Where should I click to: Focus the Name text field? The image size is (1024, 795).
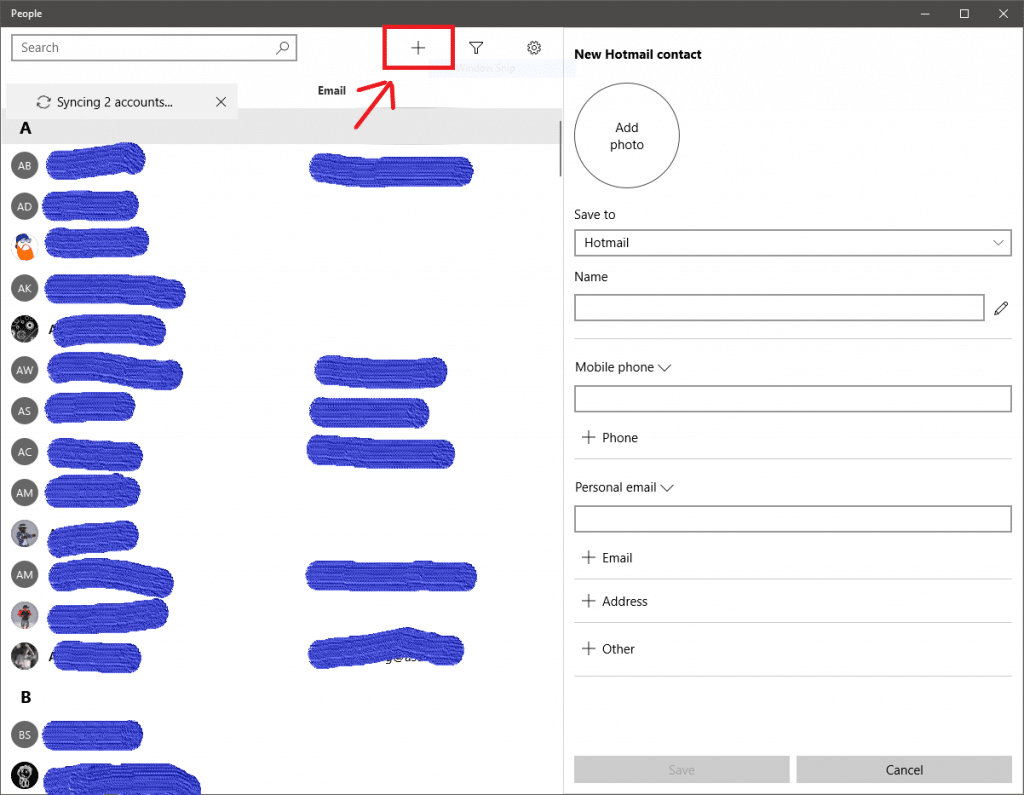[778, 307]
